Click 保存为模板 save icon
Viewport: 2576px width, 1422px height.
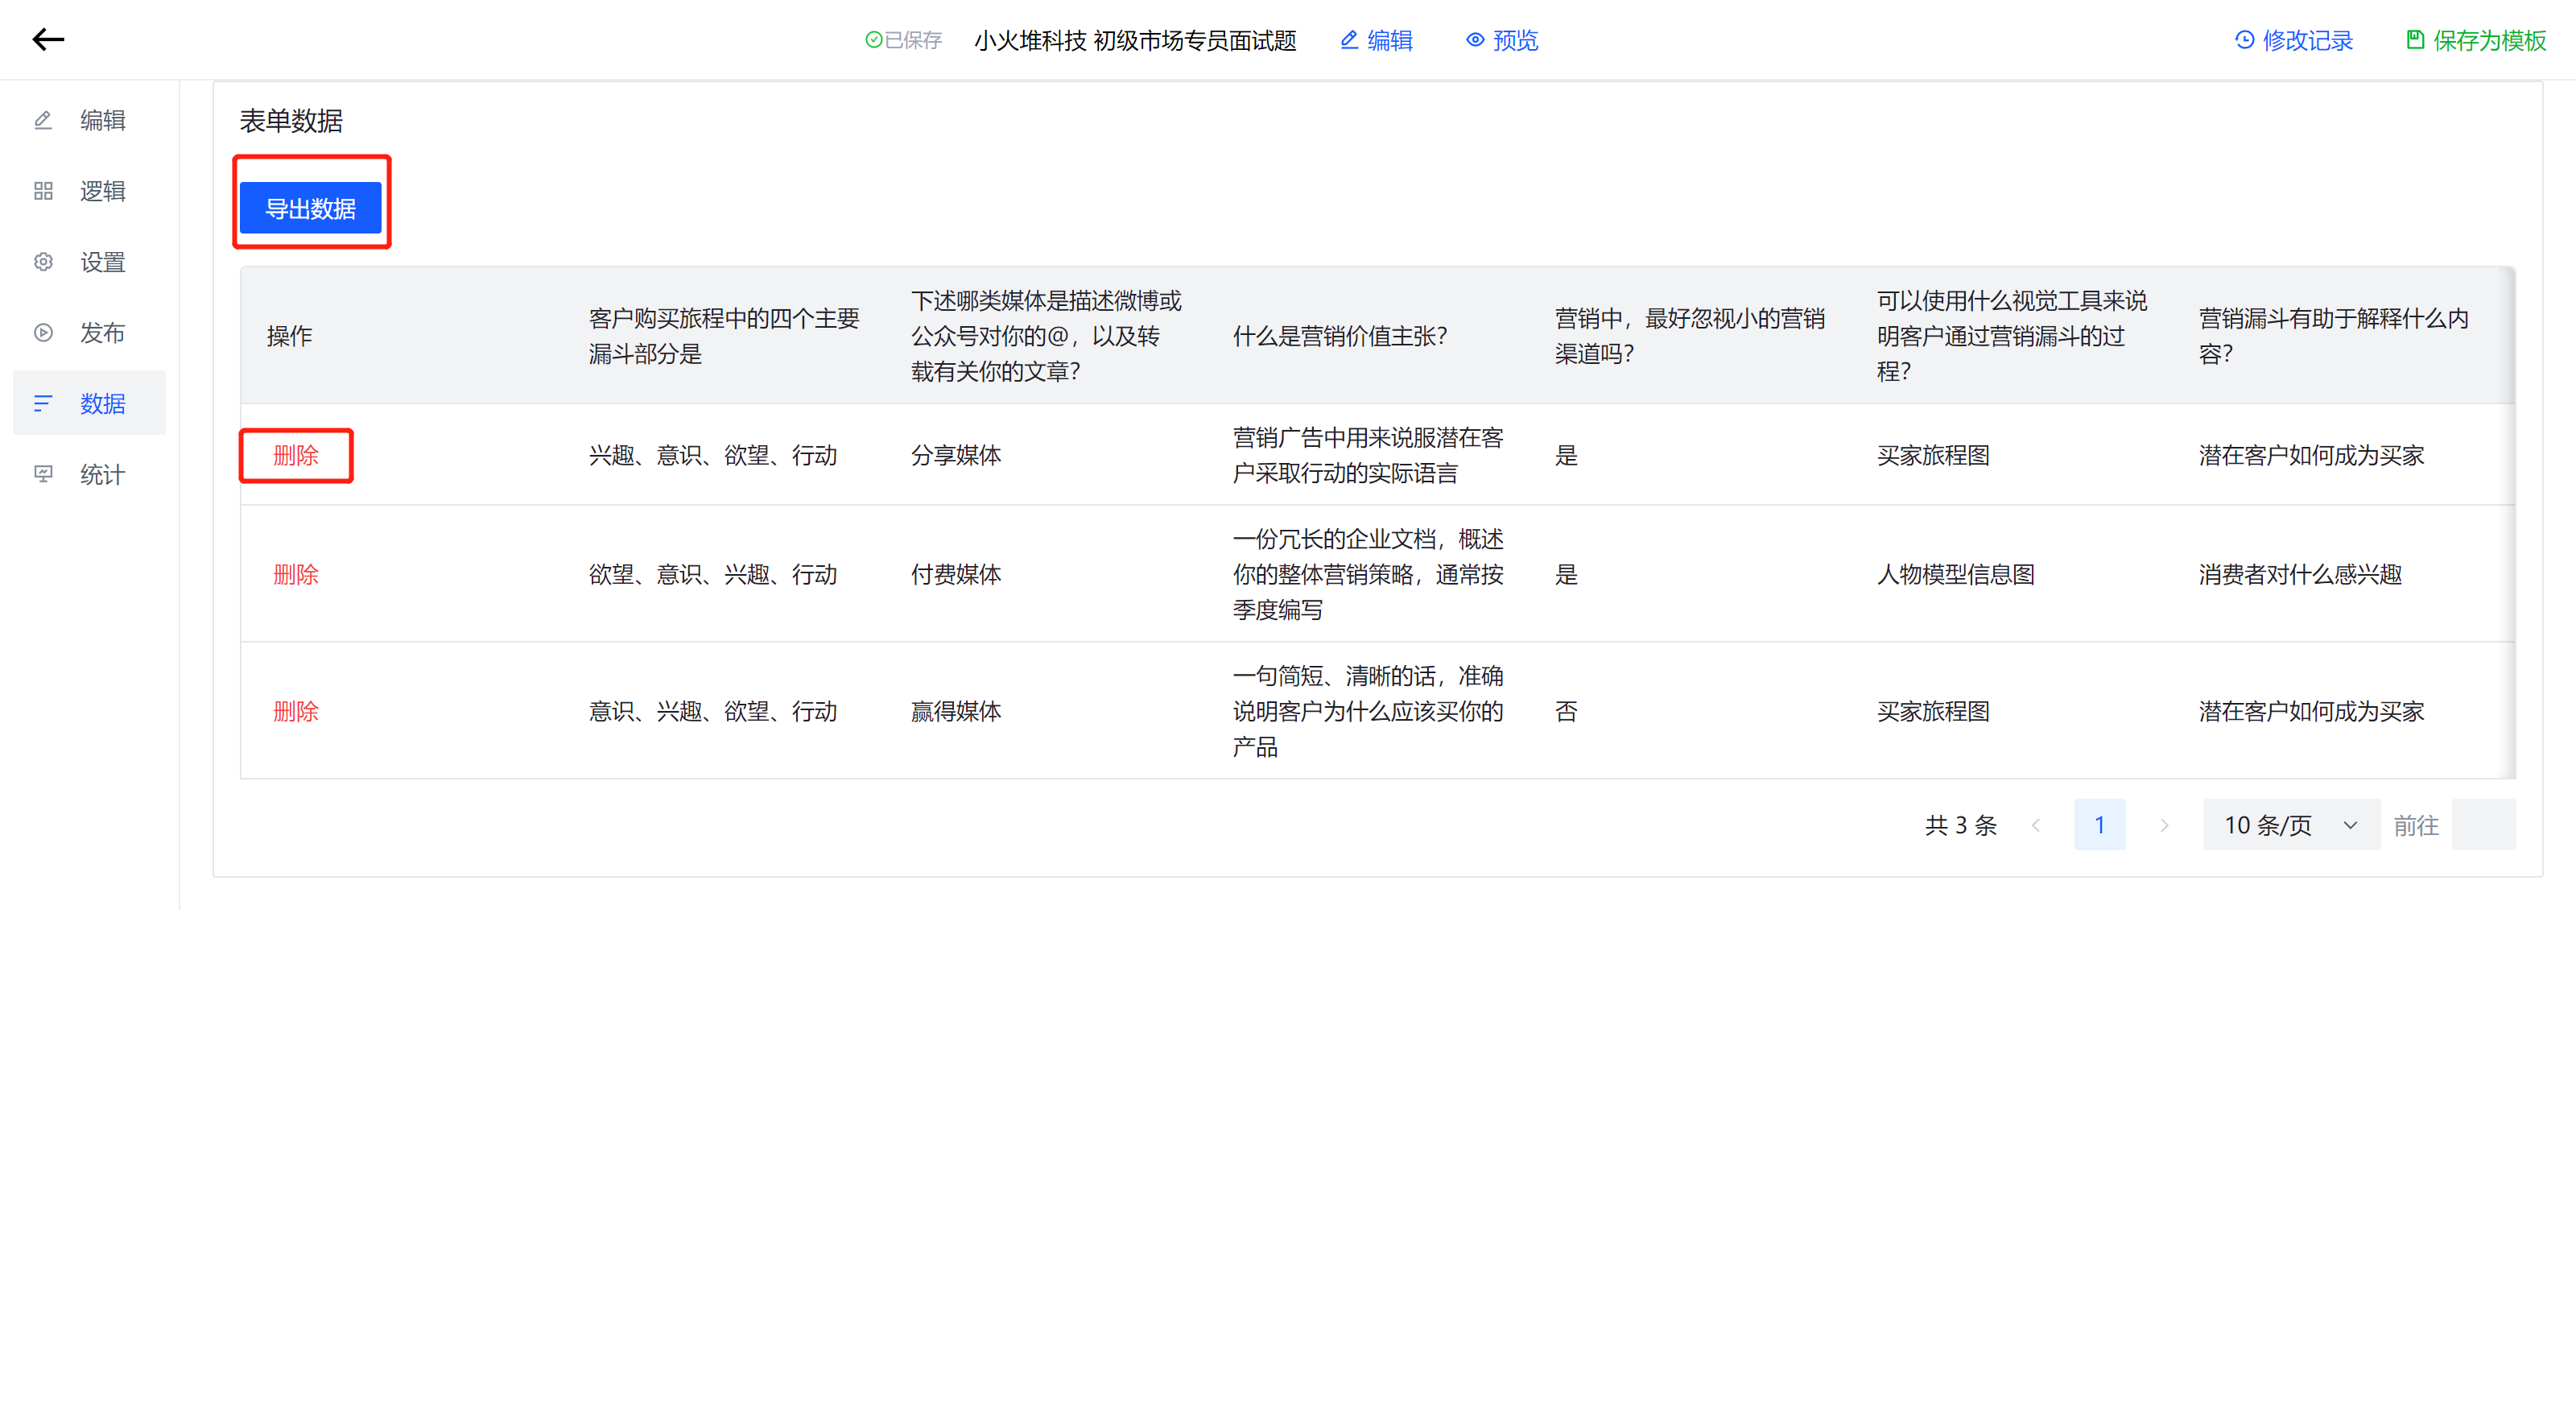pyautogui.click(x=2415, y=40)
